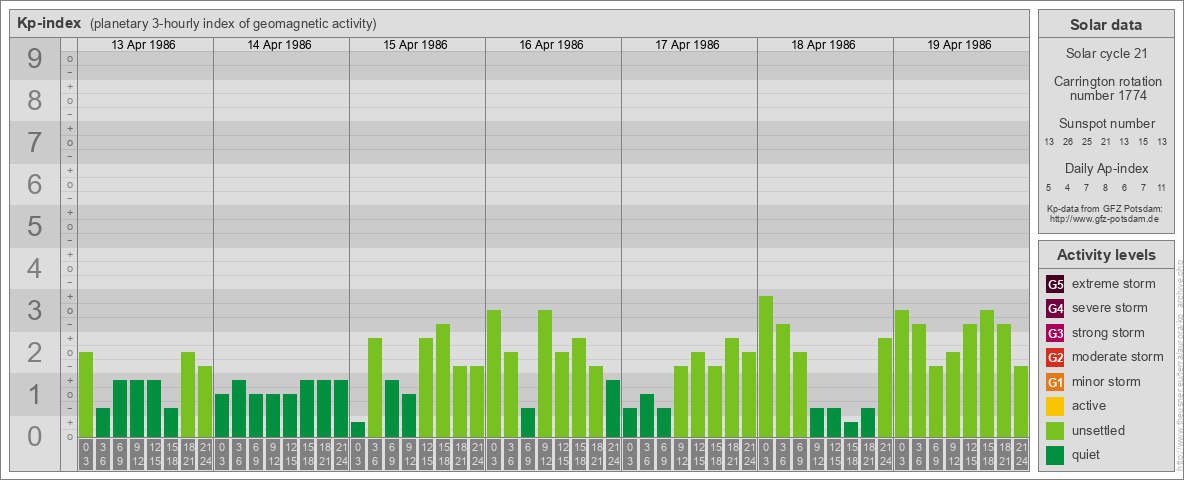Click the 'Activity levels' panel heading
The image size is (1184, 480).
tap(1106, 255)
